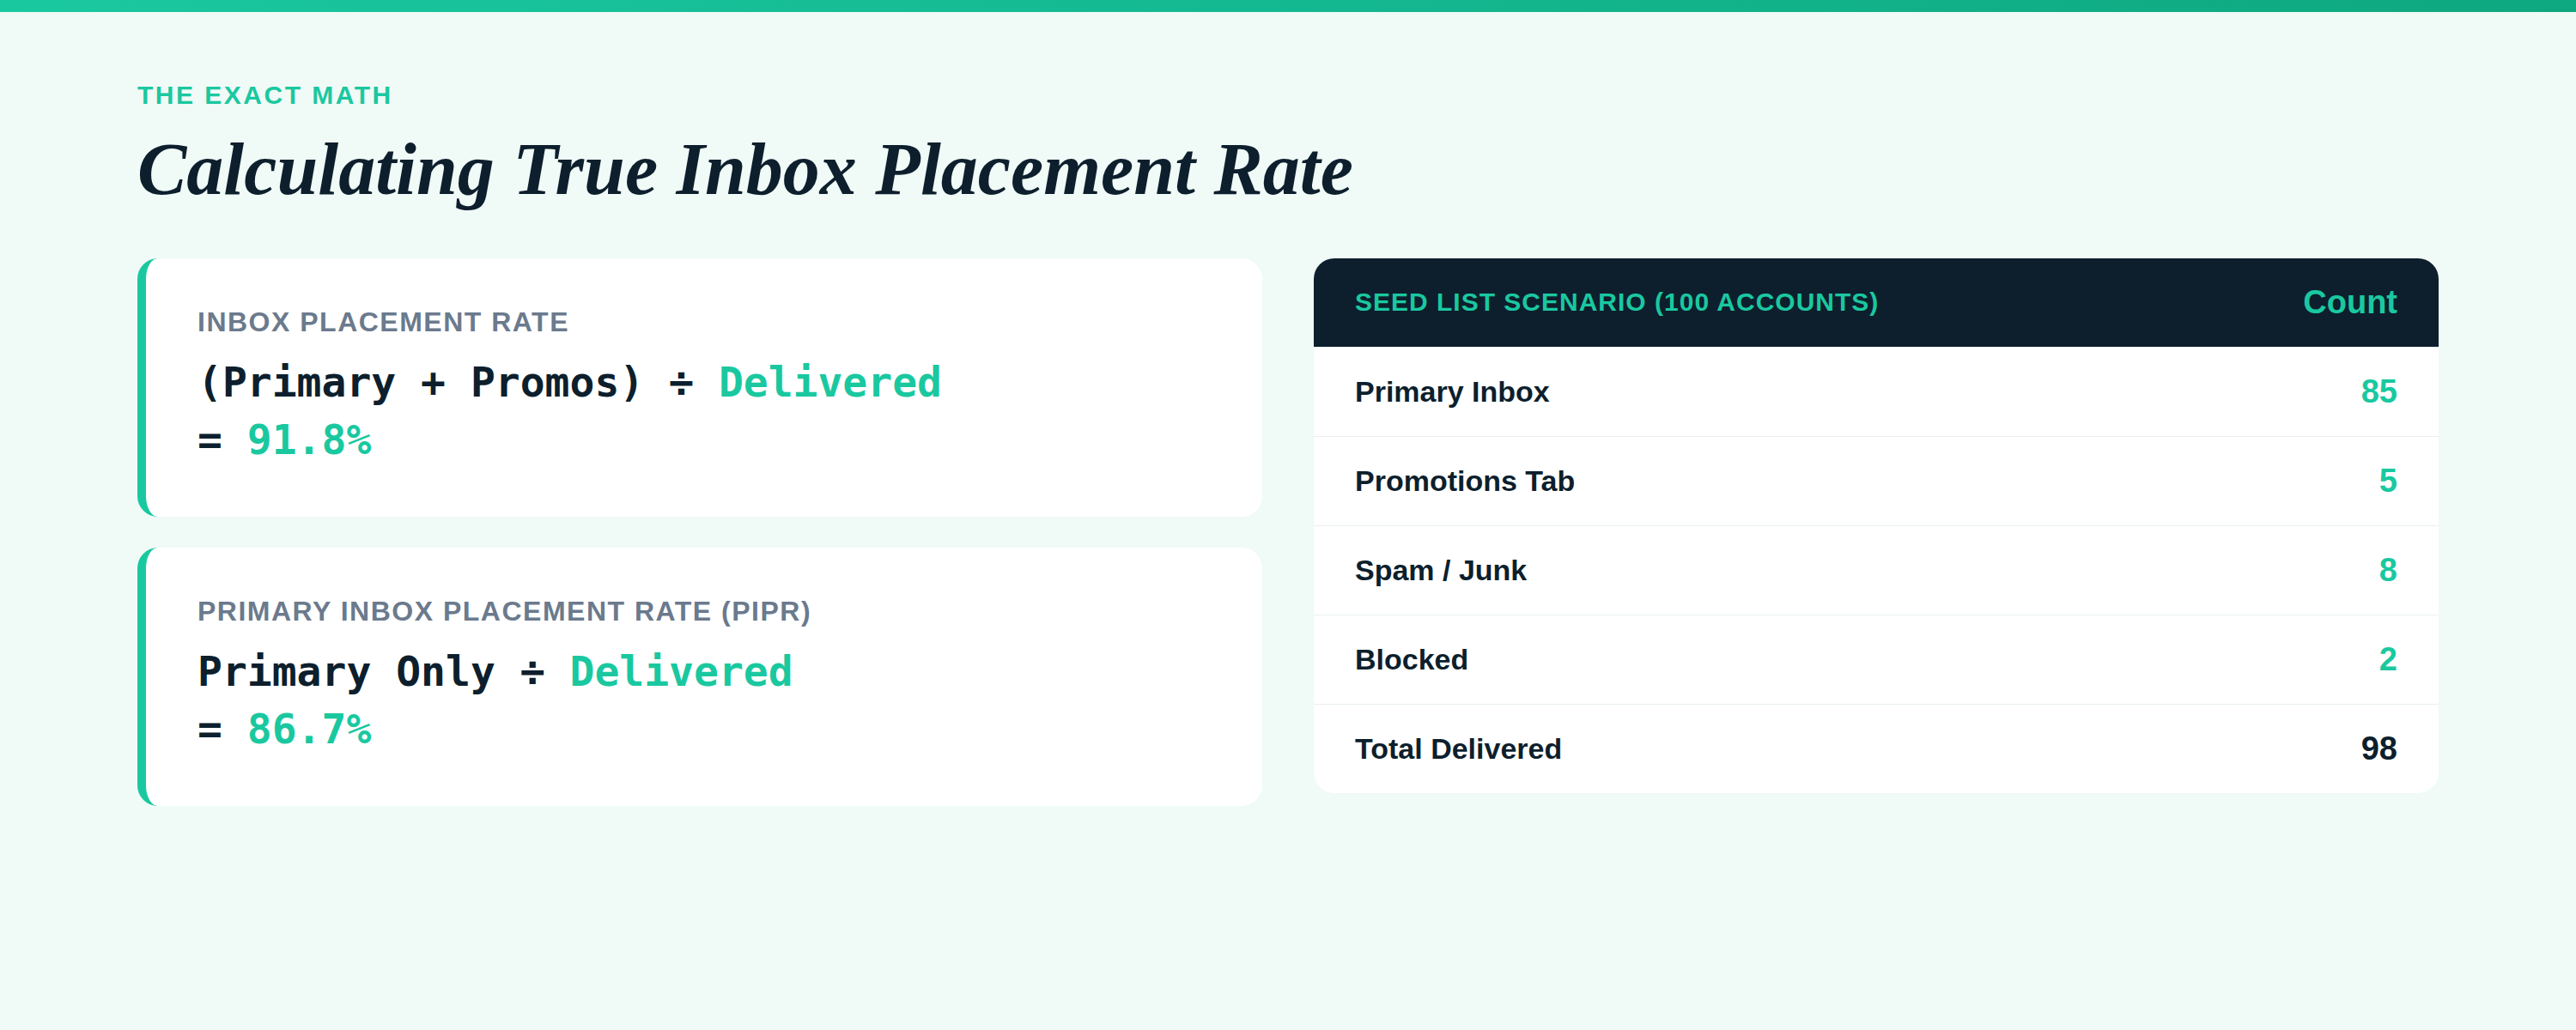Click 'THE EXACT MATH' eyebrow label
The image size is (2576, 1030).
click(264, 95)
